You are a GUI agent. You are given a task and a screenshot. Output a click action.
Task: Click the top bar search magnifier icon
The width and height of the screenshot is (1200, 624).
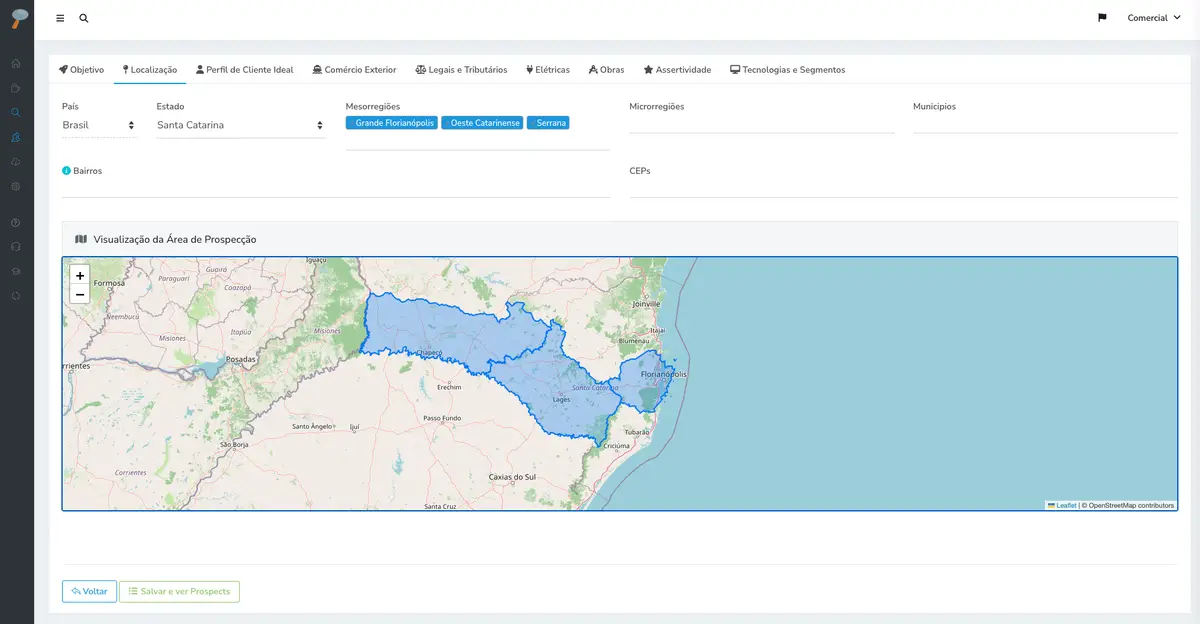click(x=84, y=18)
